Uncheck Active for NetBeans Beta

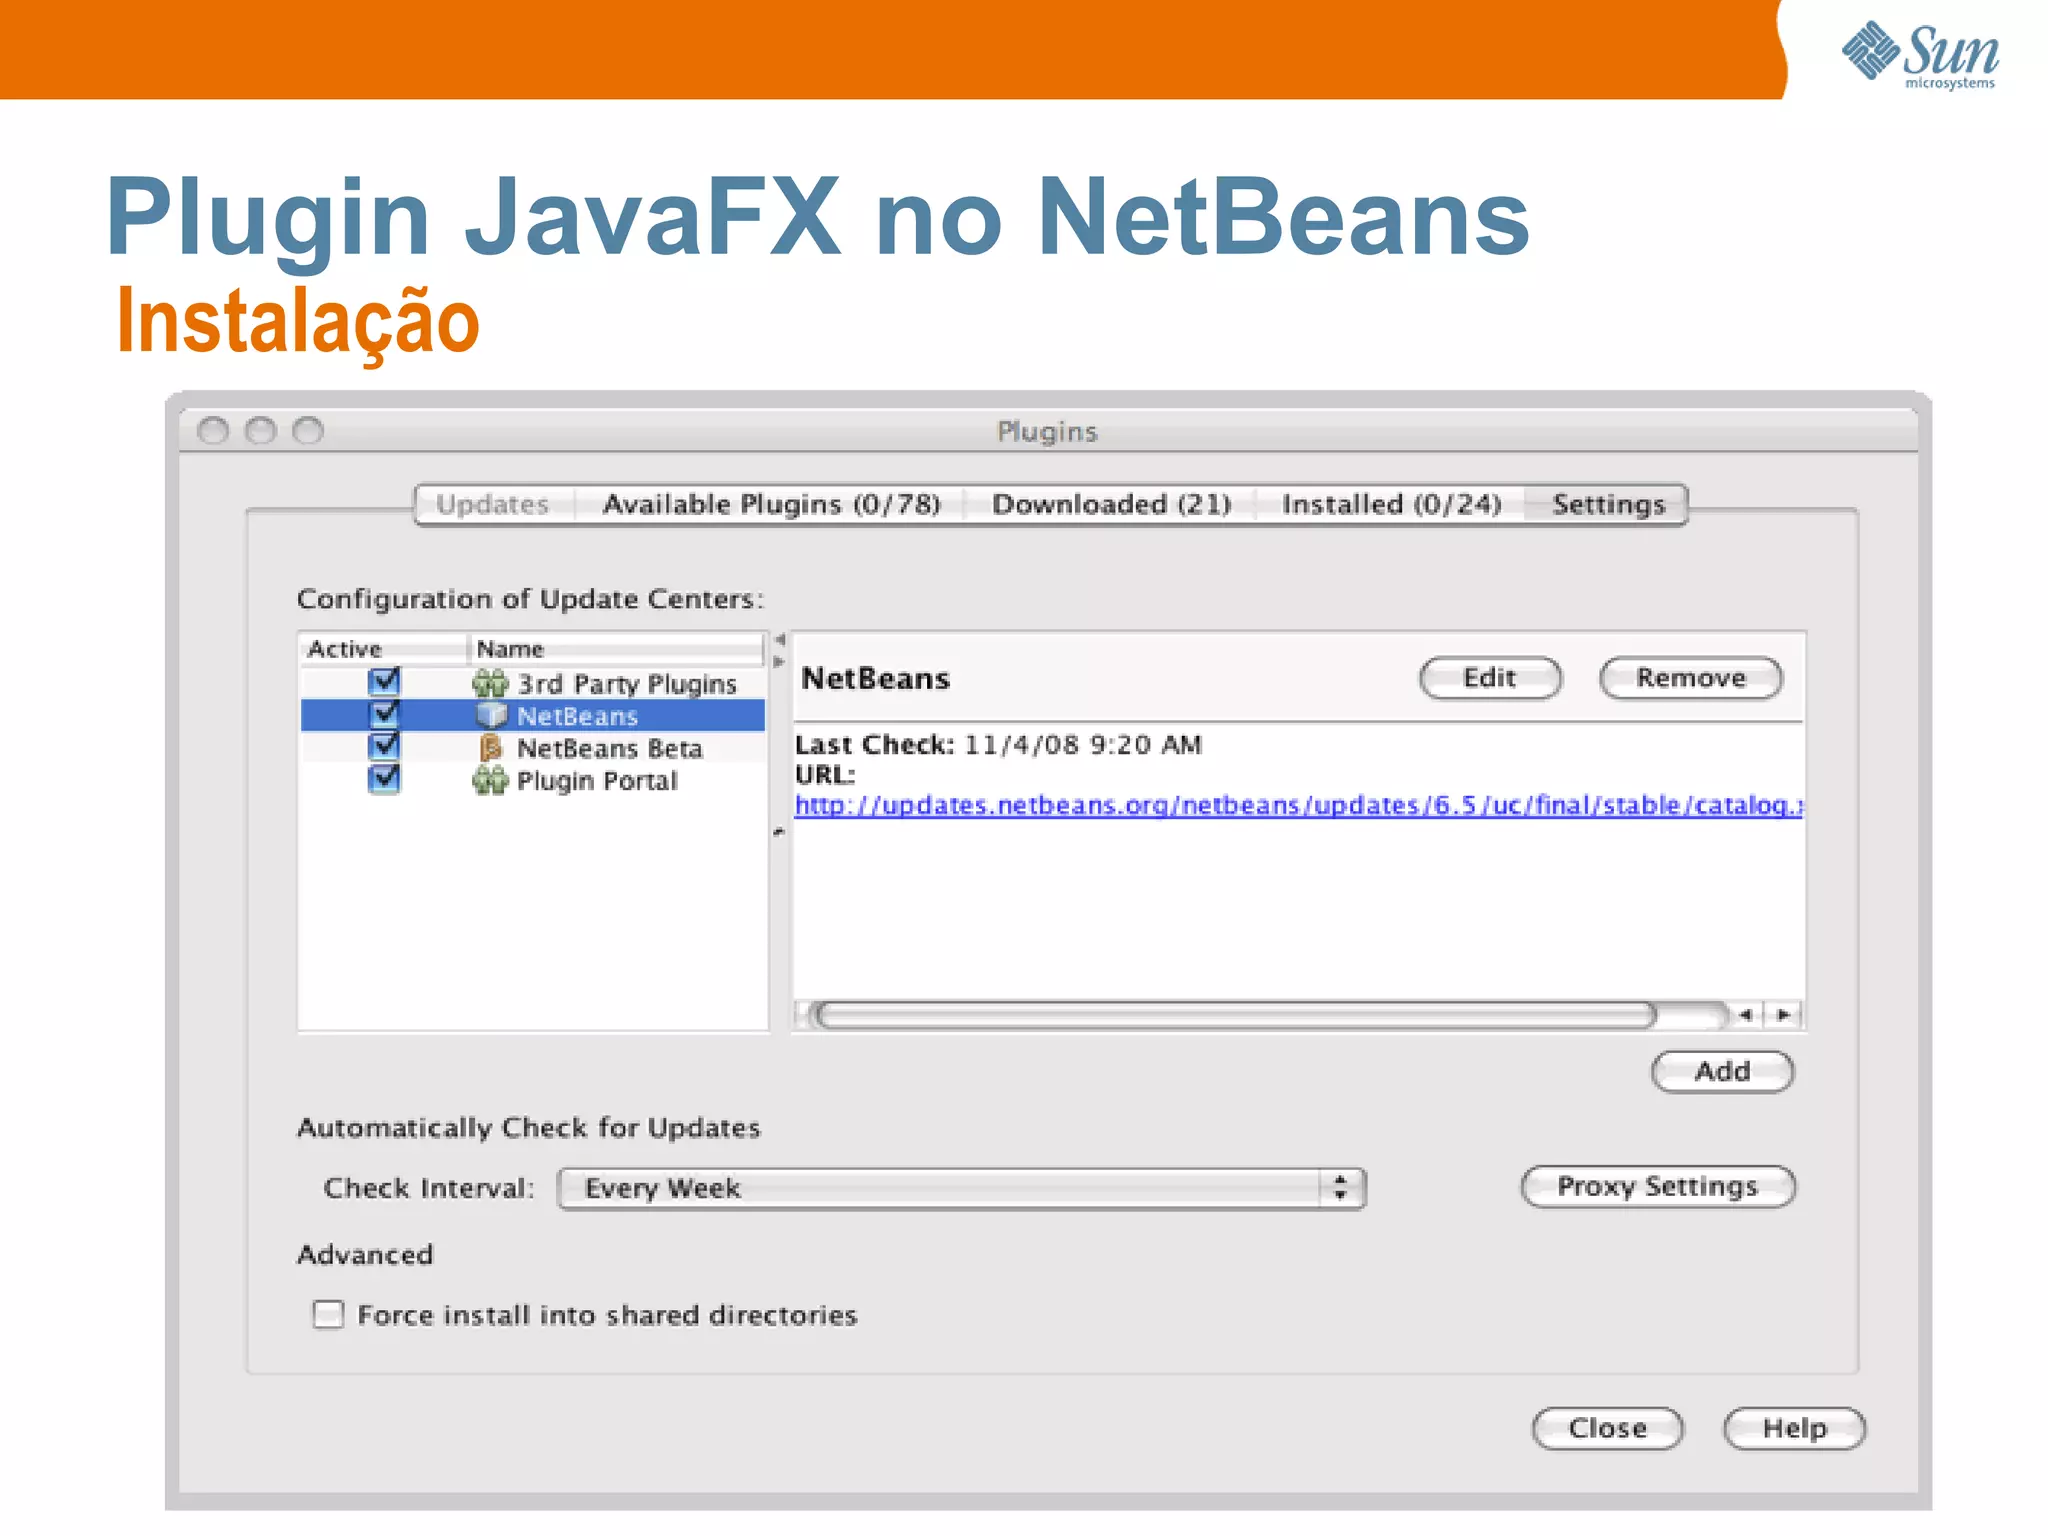(384, 746)
